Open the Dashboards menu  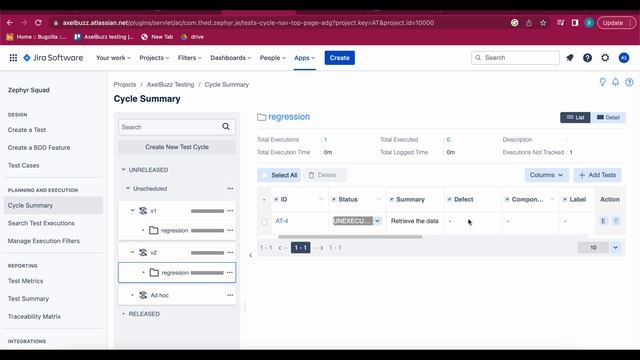point(231,58)
